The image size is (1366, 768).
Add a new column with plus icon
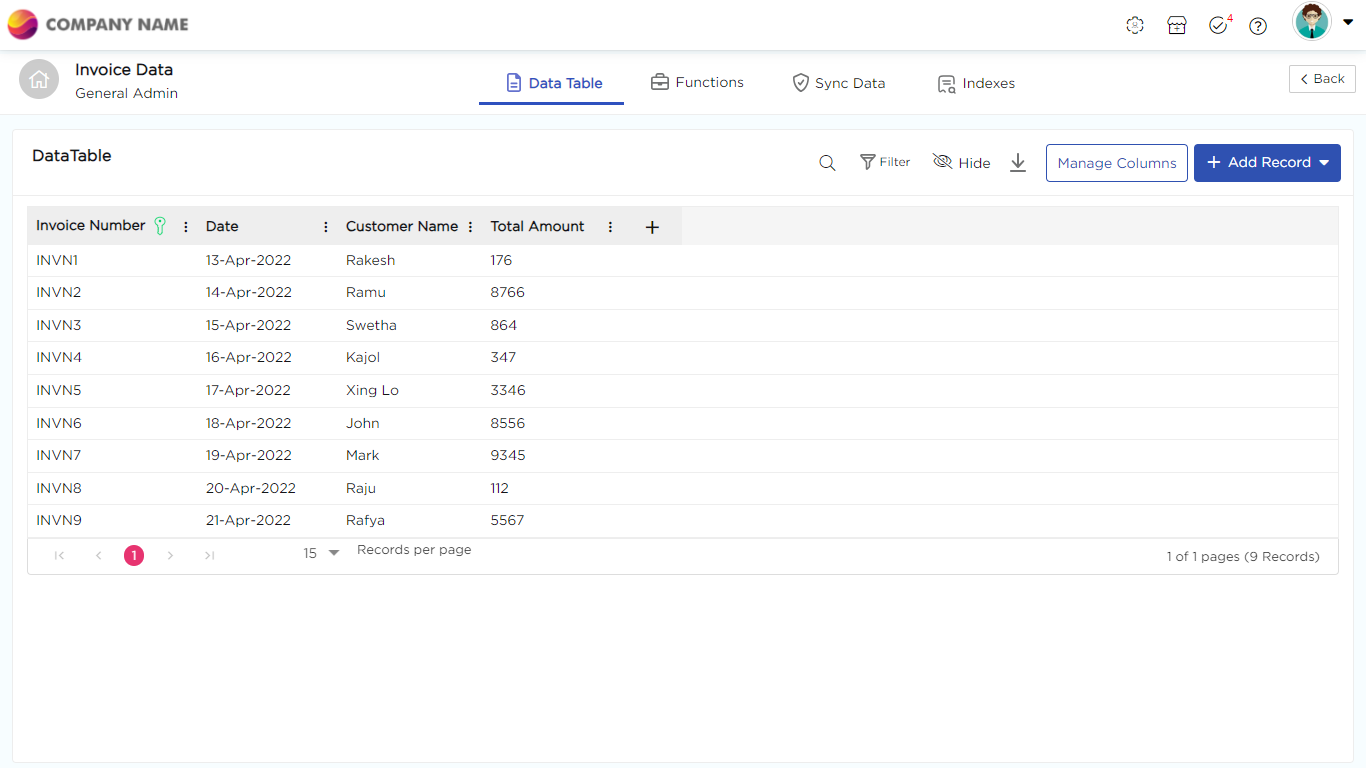click(x=652, y=227)
